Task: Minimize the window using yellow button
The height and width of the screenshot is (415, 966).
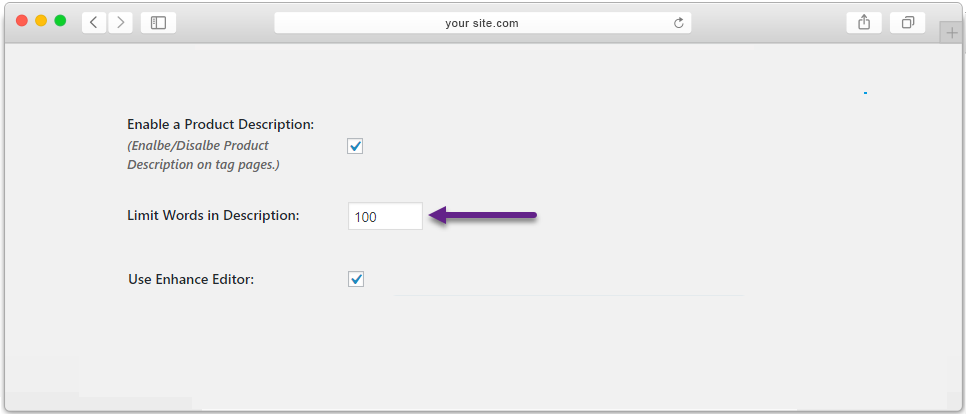Action: click(41, 21)
